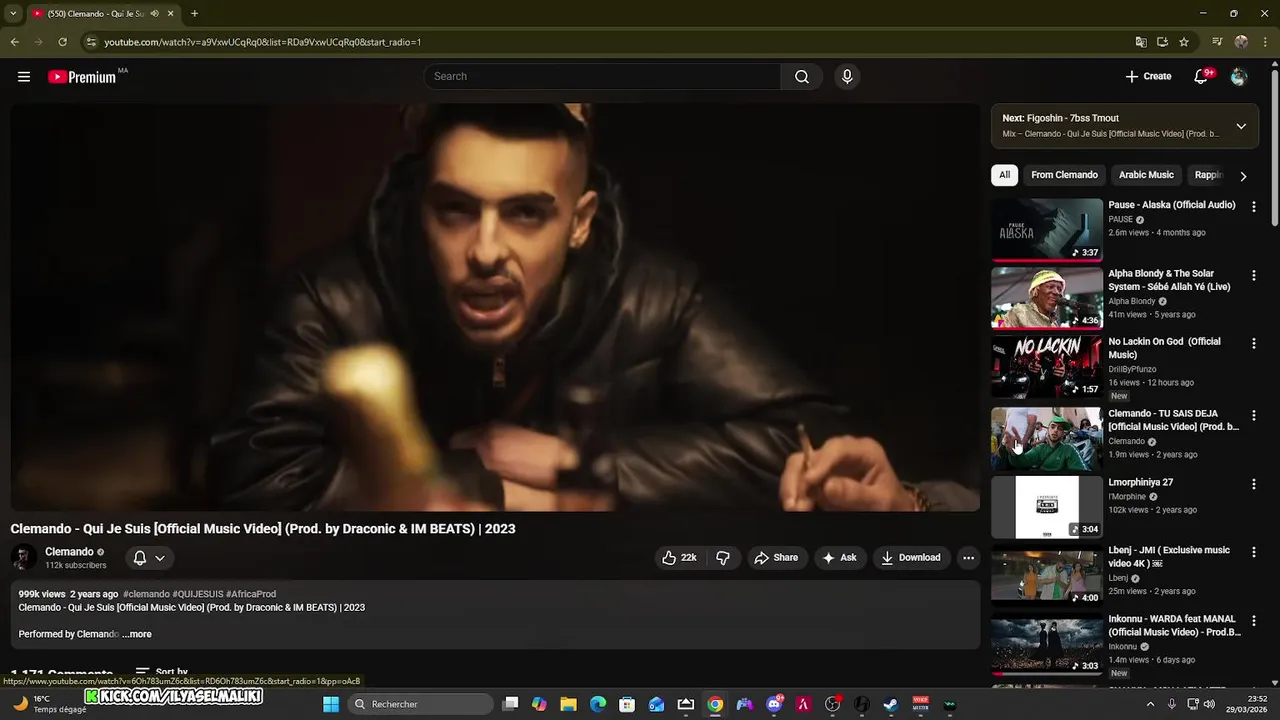Click the install app icon in address bar
This screenshot has width=1280, height=720.
point(1162,42)
